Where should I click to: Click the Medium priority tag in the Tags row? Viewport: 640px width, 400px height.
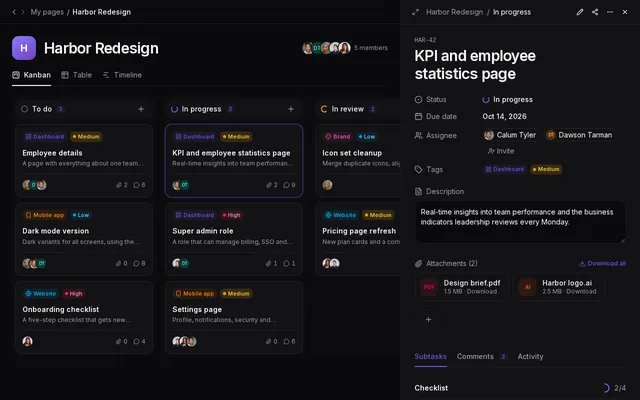[545, 169]
